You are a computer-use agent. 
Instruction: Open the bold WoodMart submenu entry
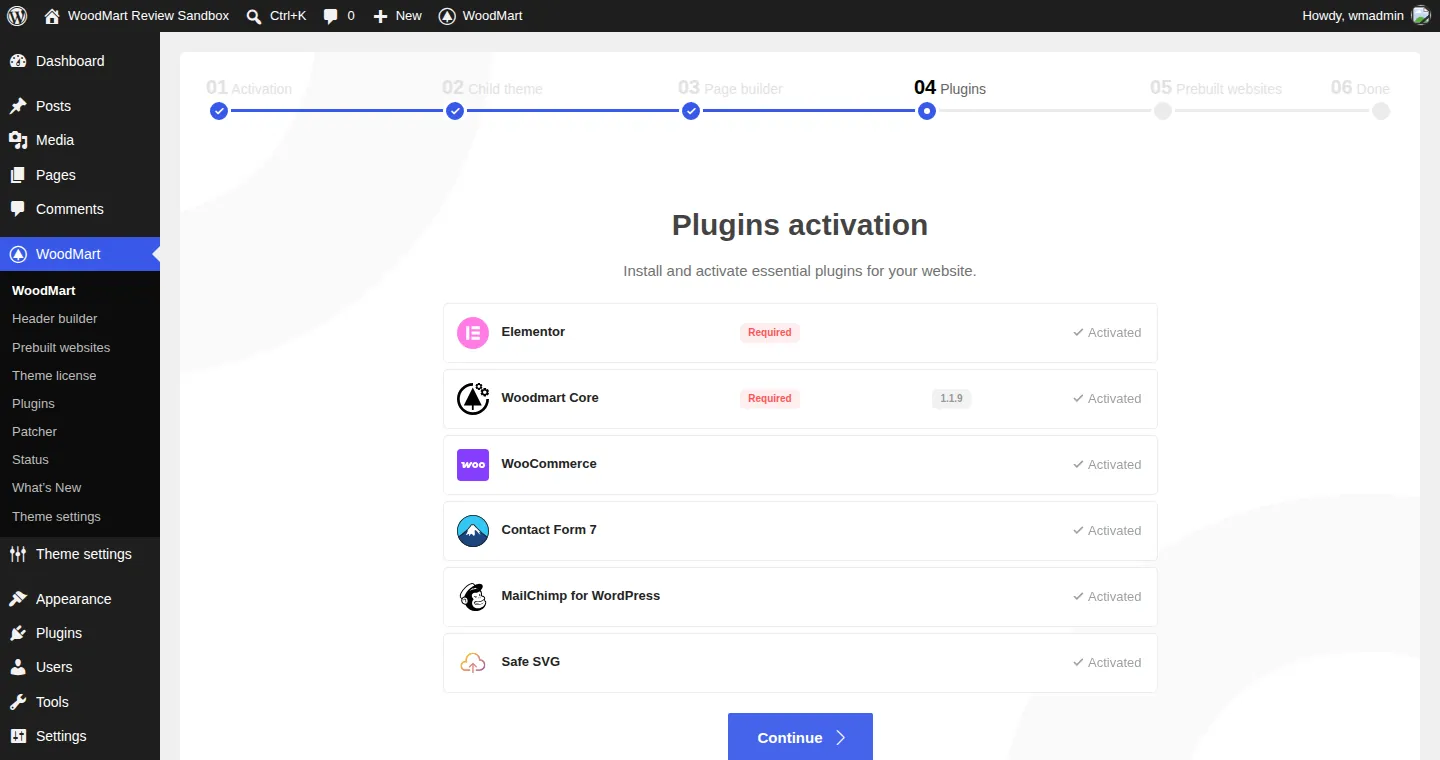click(44, 290)
